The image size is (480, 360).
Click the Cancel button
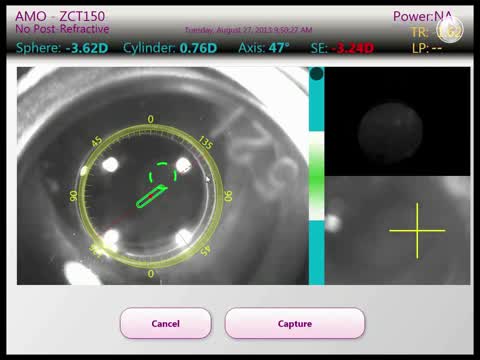[165, 323]
